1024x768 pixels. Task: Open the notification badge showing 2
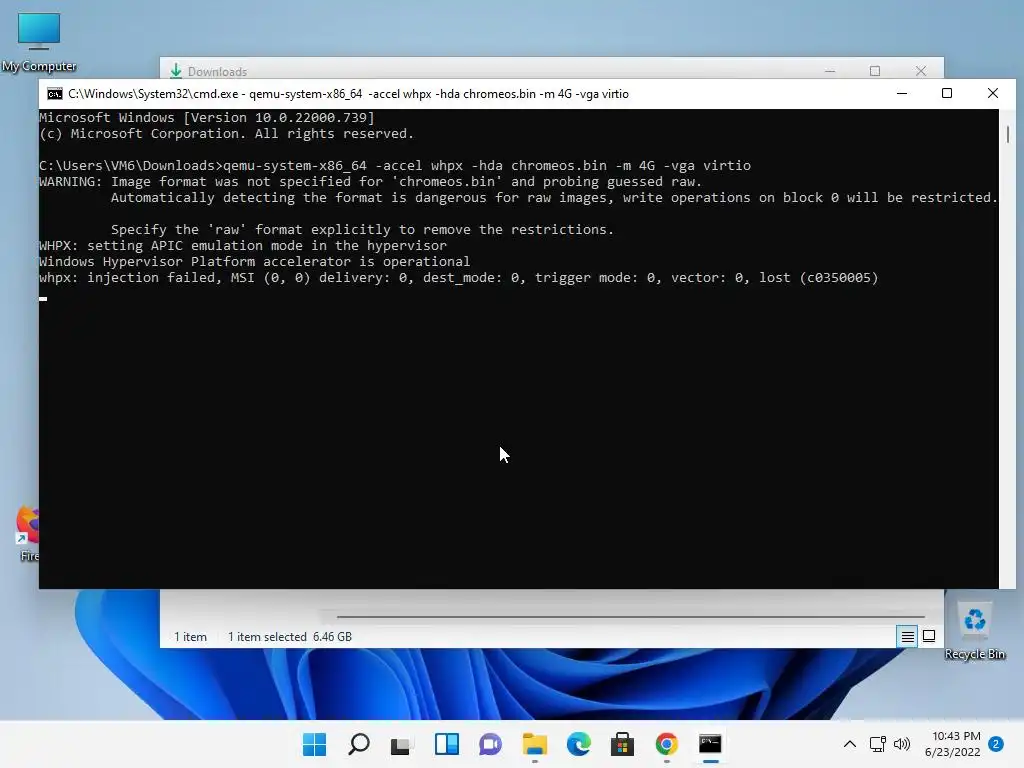(x=996, y=744)
